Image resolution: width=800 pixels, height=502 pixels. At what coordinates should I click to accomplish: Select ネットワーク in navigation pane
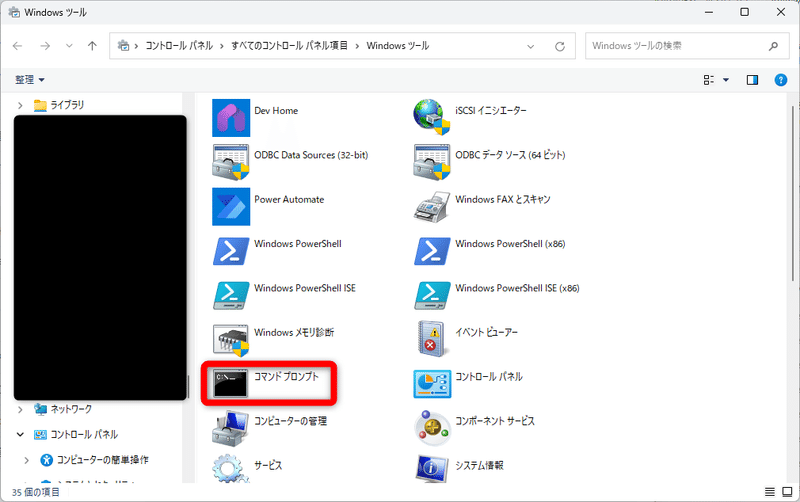tap(71, 409)
